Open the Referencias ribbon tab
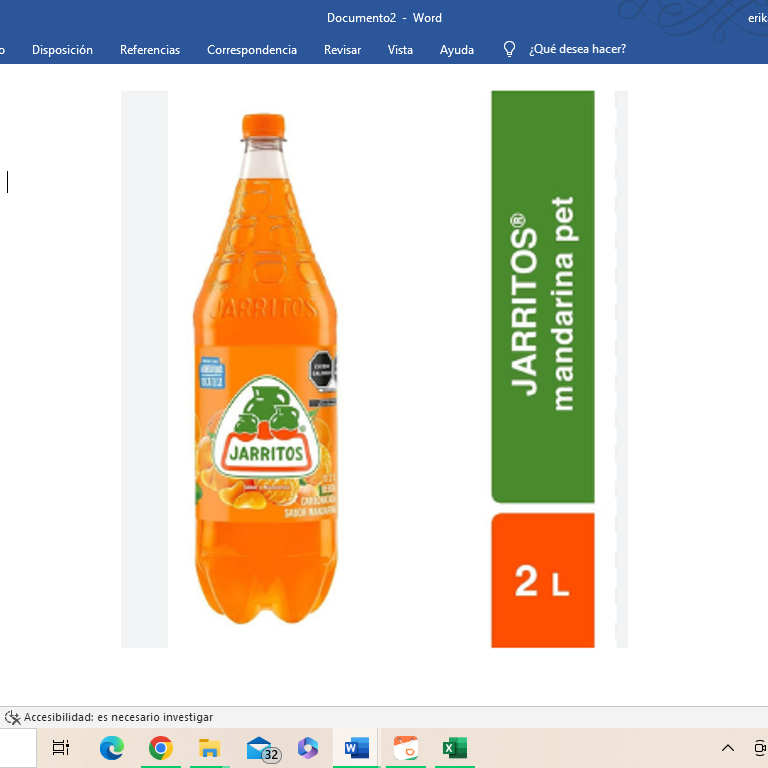The image size is (768, 768). tap(150, 49)
